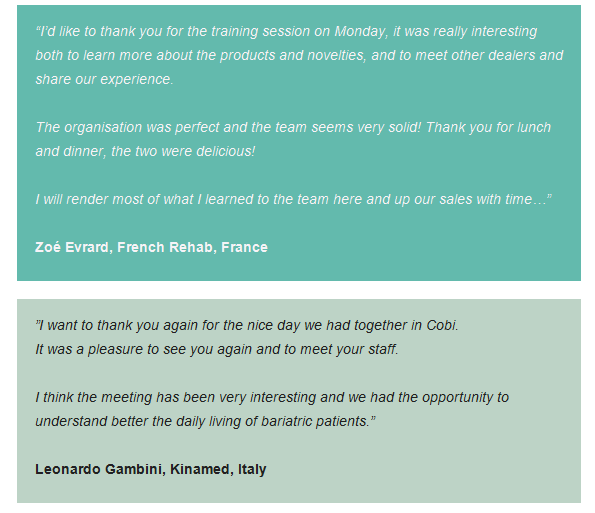Click the line 'share our experience.'
This screenshot has height=513, width=595.
coord(104,79)
